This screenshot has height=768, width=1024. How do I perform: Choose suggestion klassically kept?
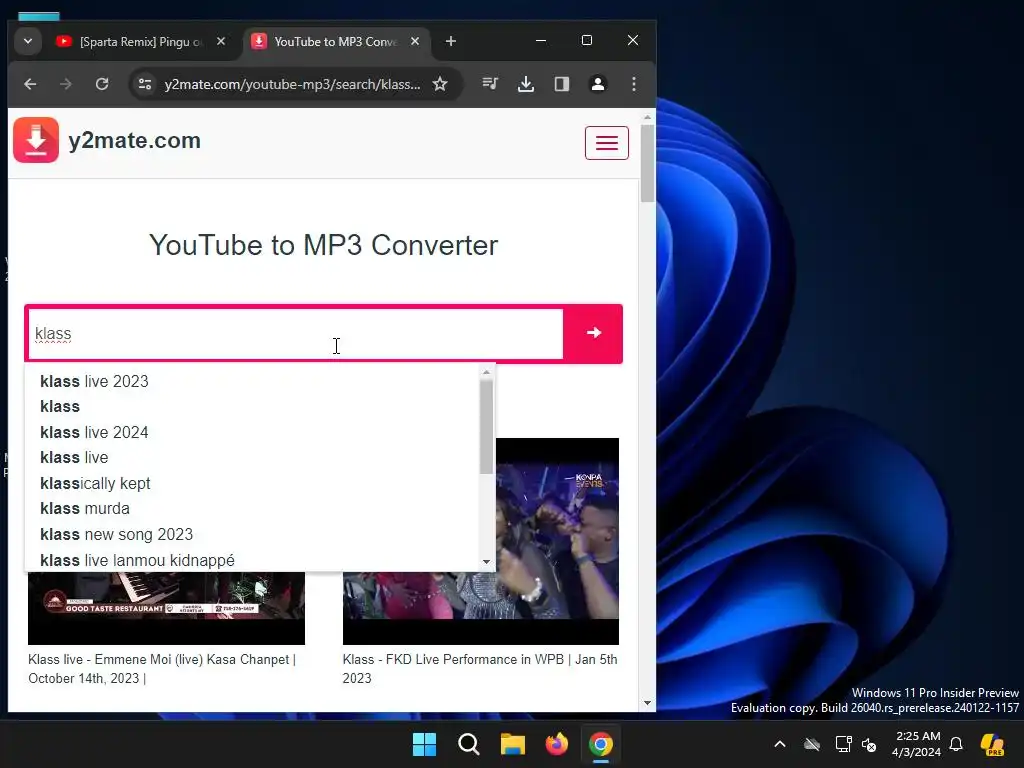252,483
